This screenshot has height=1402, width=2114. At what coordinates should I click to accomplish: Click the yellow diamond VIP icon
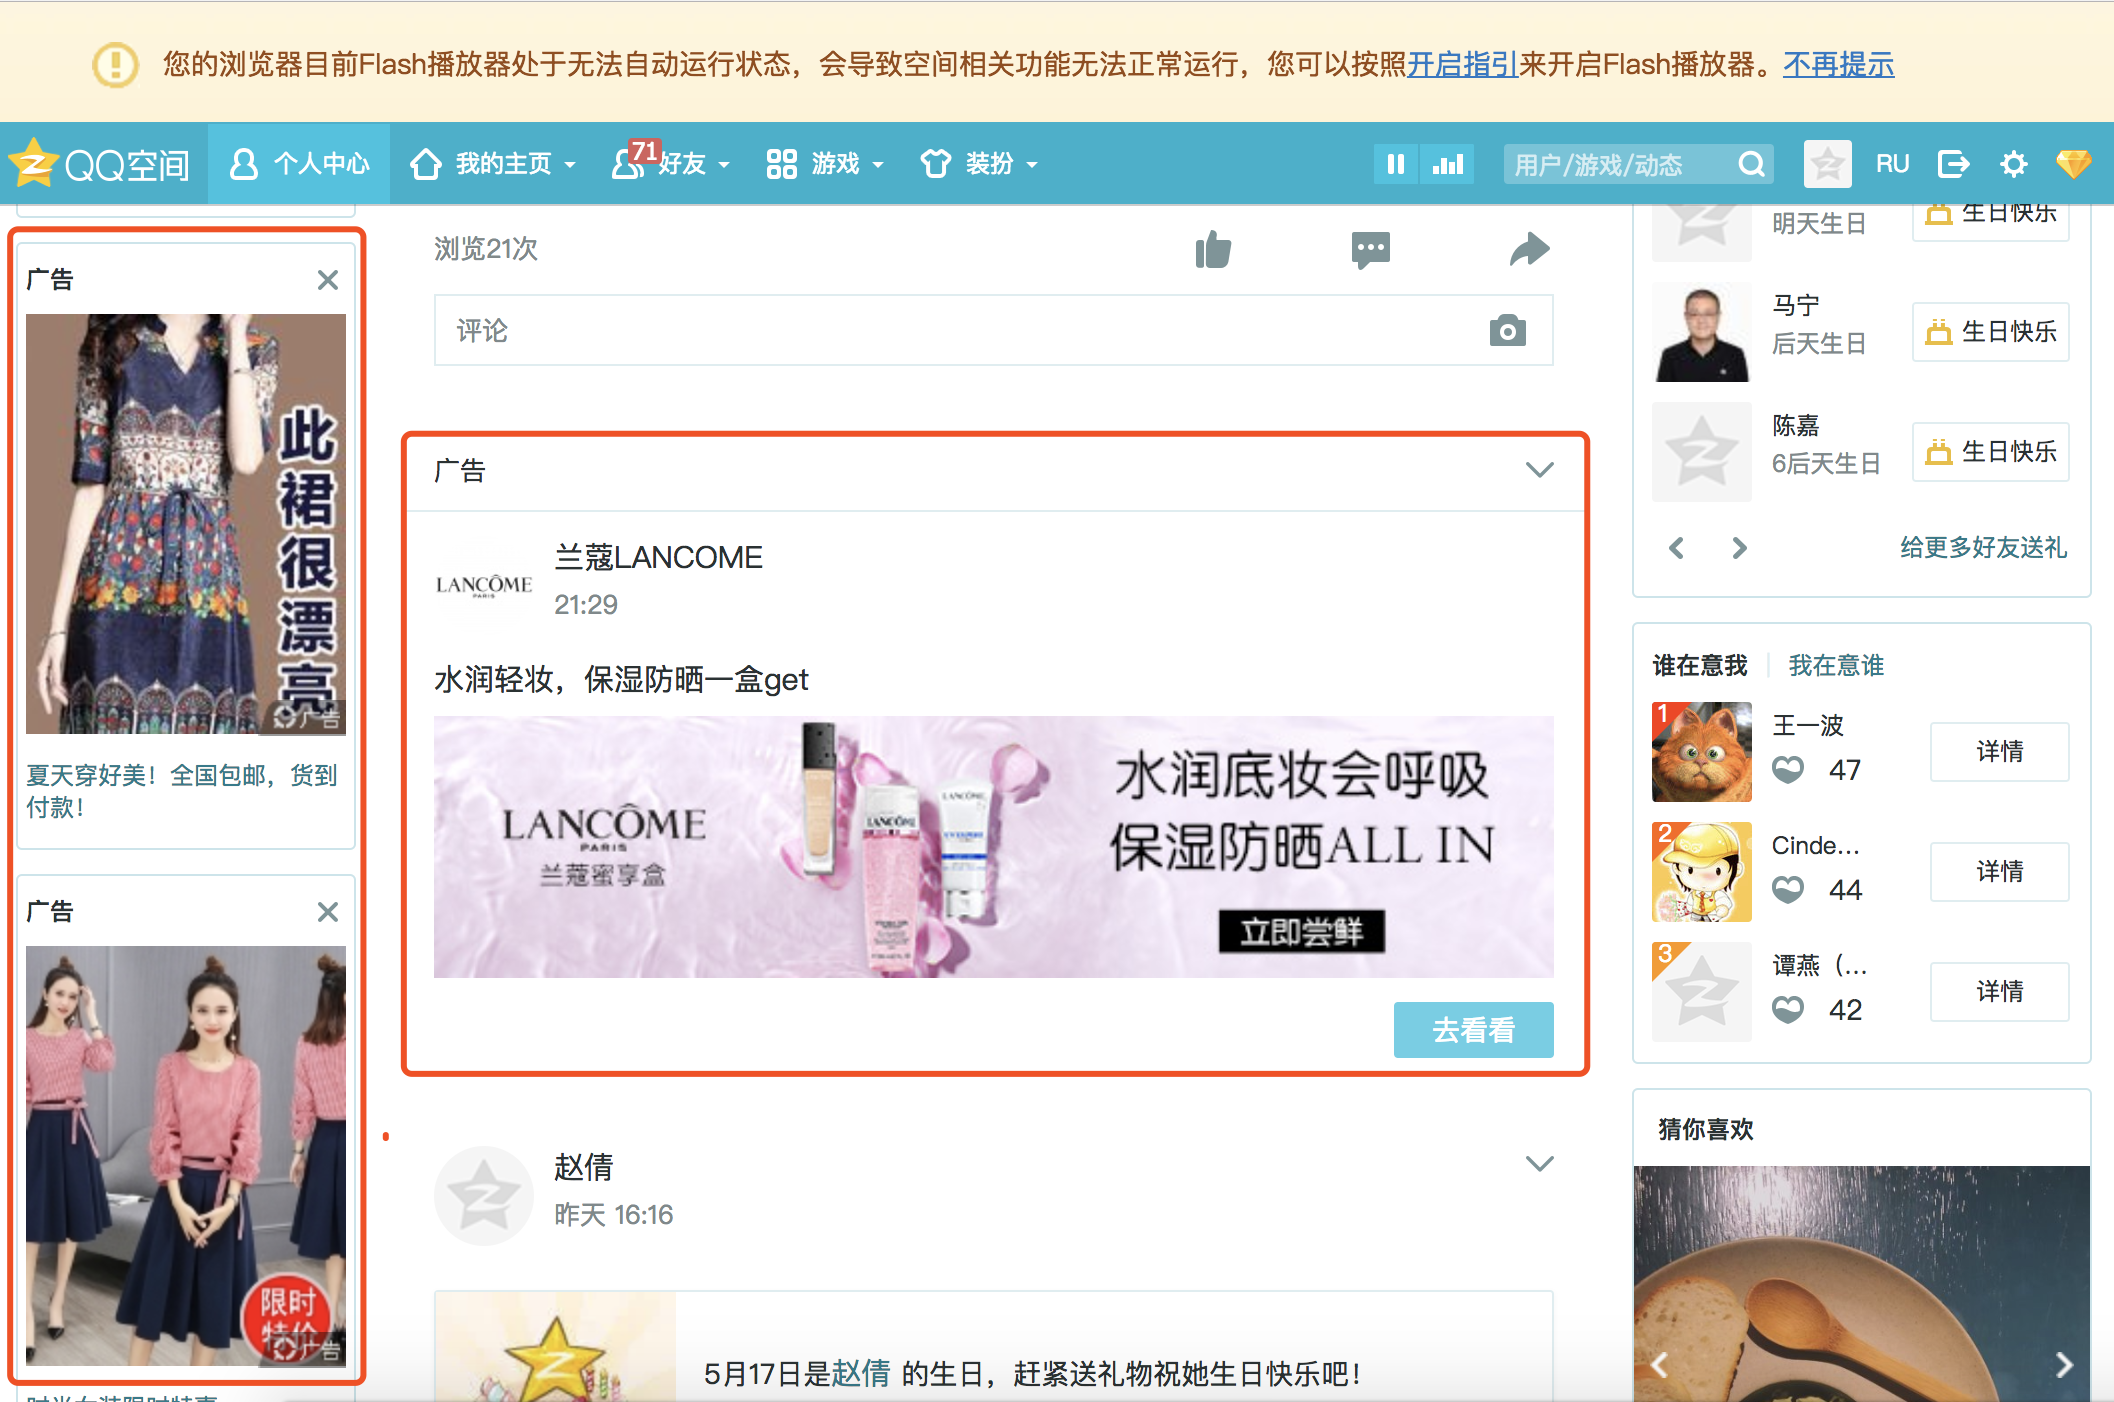[x=2074, y=163]
